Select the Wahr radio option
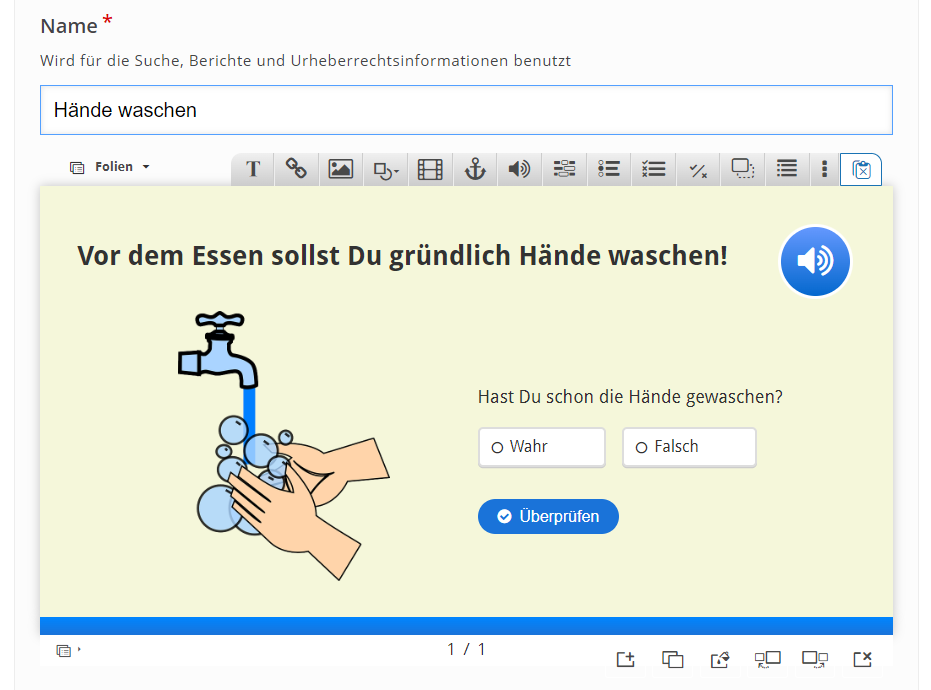 click(542, 447)
